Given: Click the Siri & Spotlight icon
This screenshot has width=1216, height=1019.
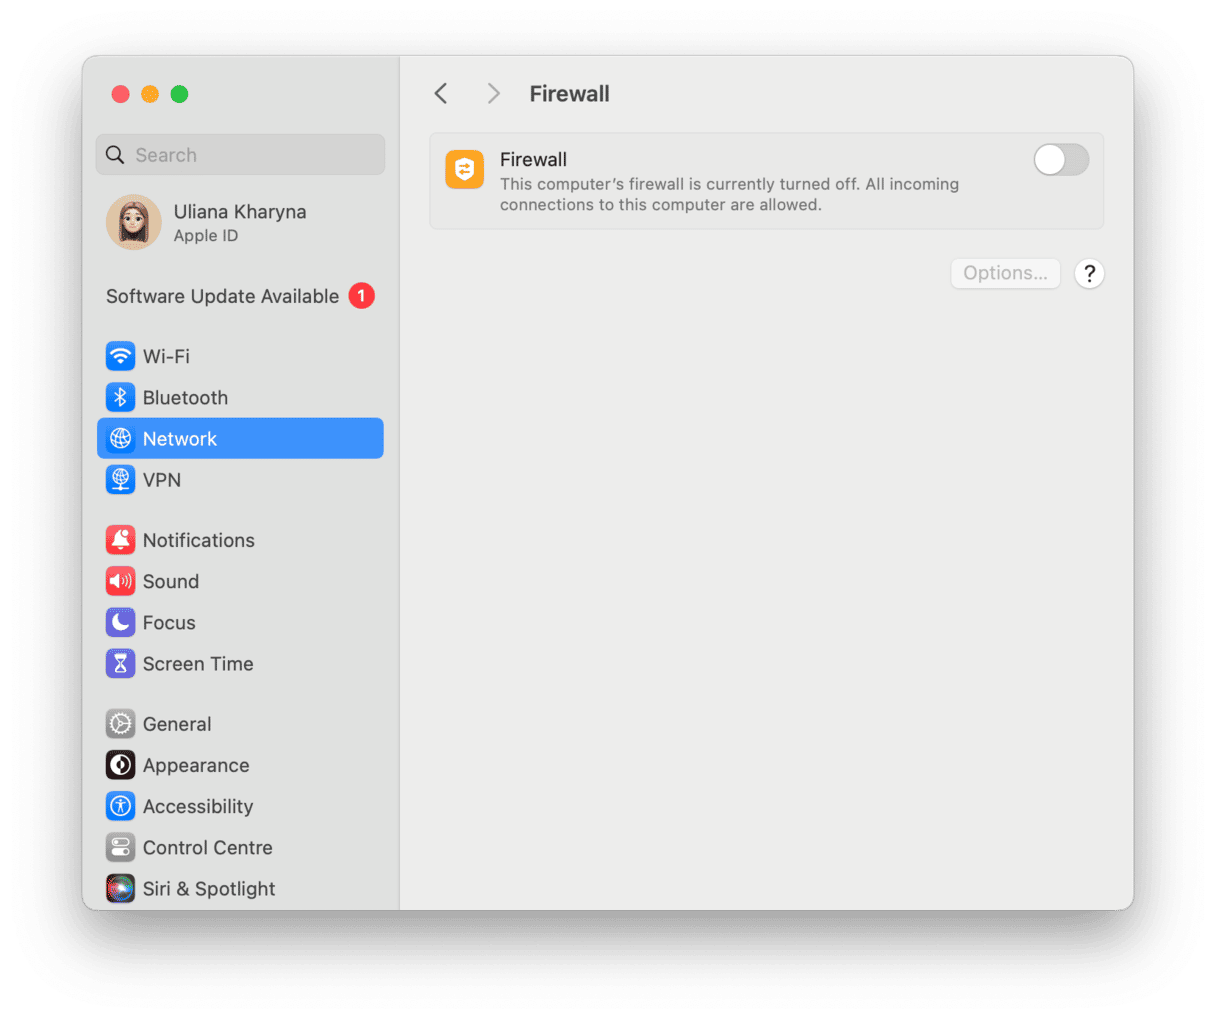Looking at the screenshot, I should (121, 888).
